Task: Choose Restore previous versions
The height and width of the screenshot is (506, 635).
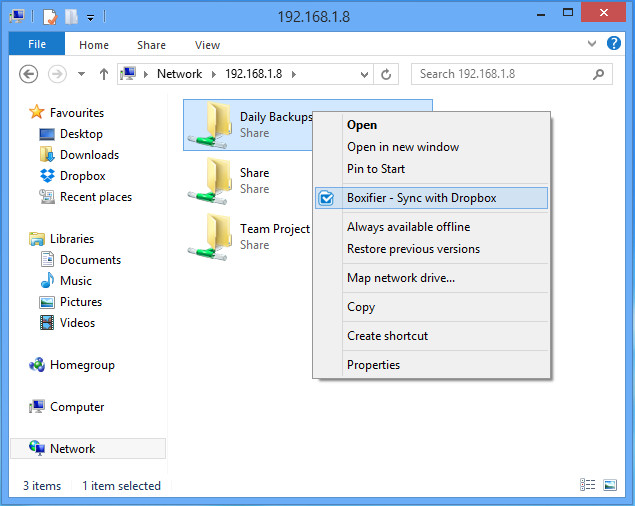Action: (431, 249)
